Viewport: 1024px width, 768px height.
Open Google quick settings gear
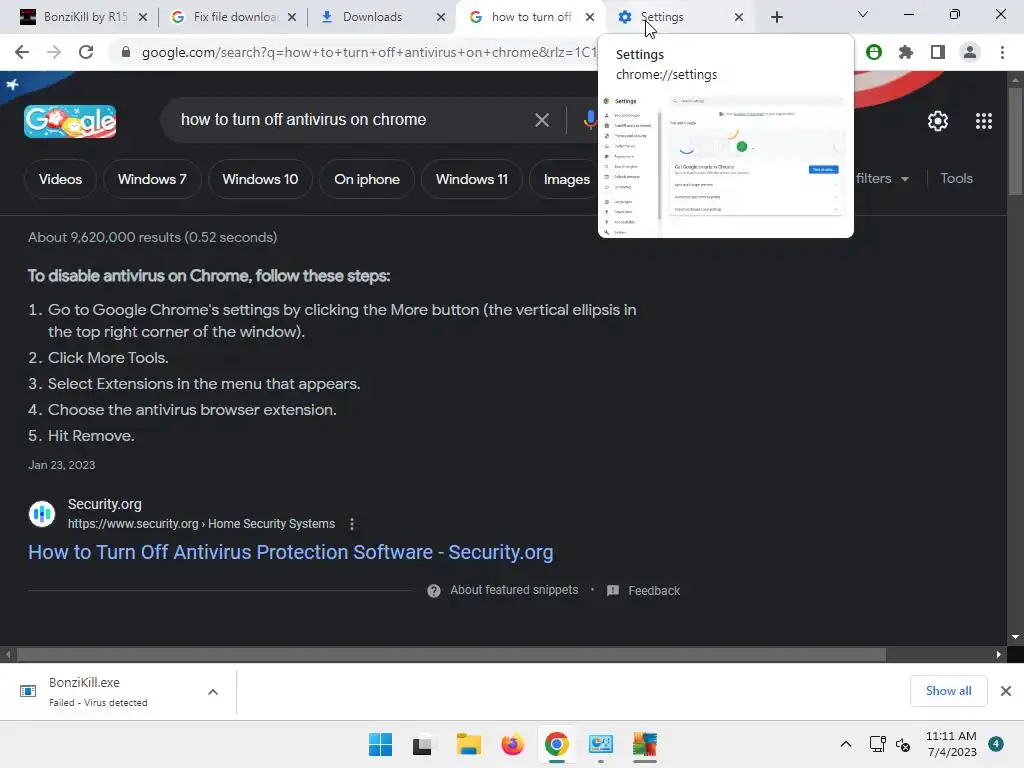point(938,121)
